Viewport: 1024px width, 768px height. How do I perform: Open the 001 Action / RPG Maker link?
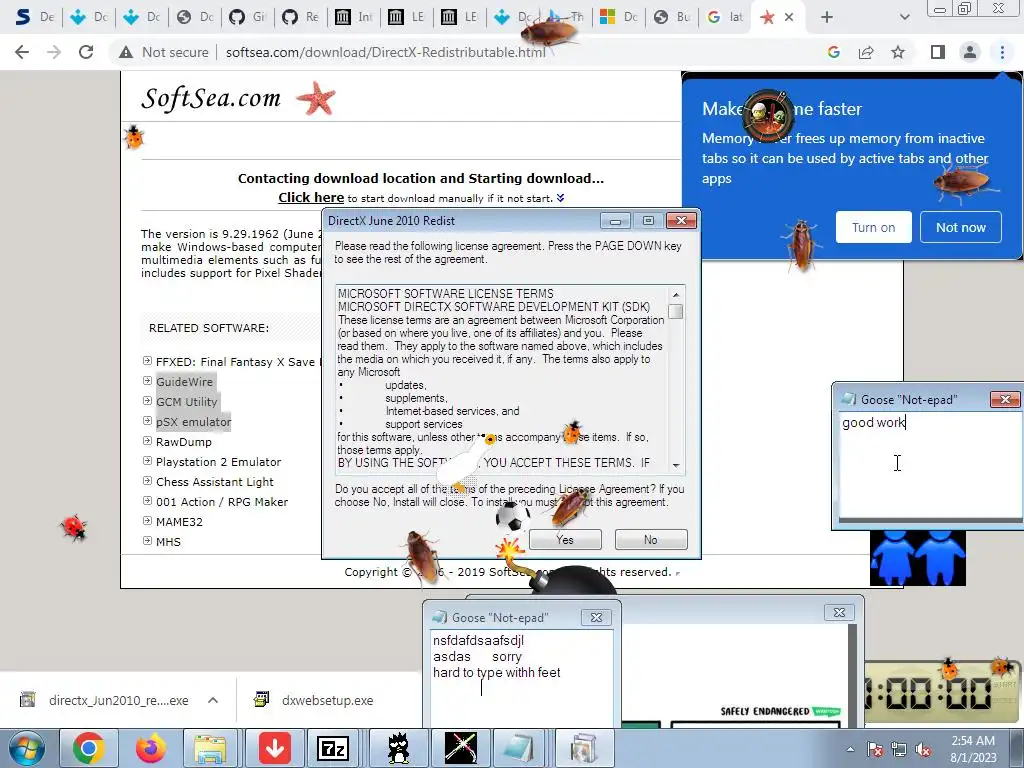click(x=222, y=502)
